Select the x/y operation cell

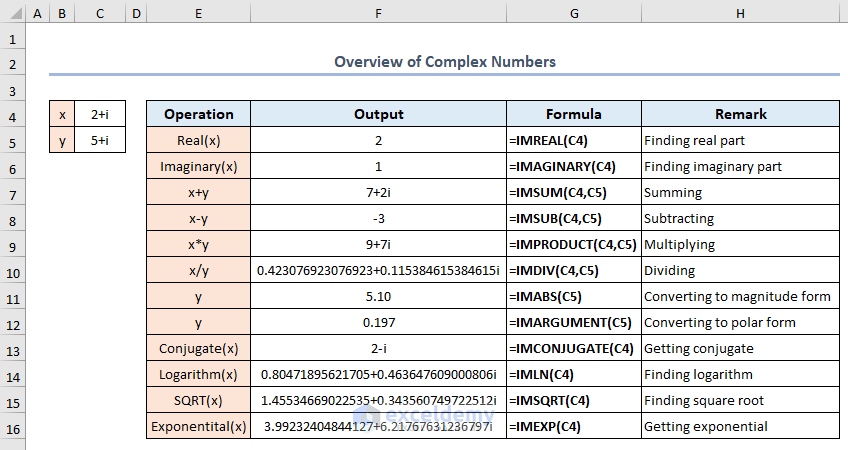[198, 270]
